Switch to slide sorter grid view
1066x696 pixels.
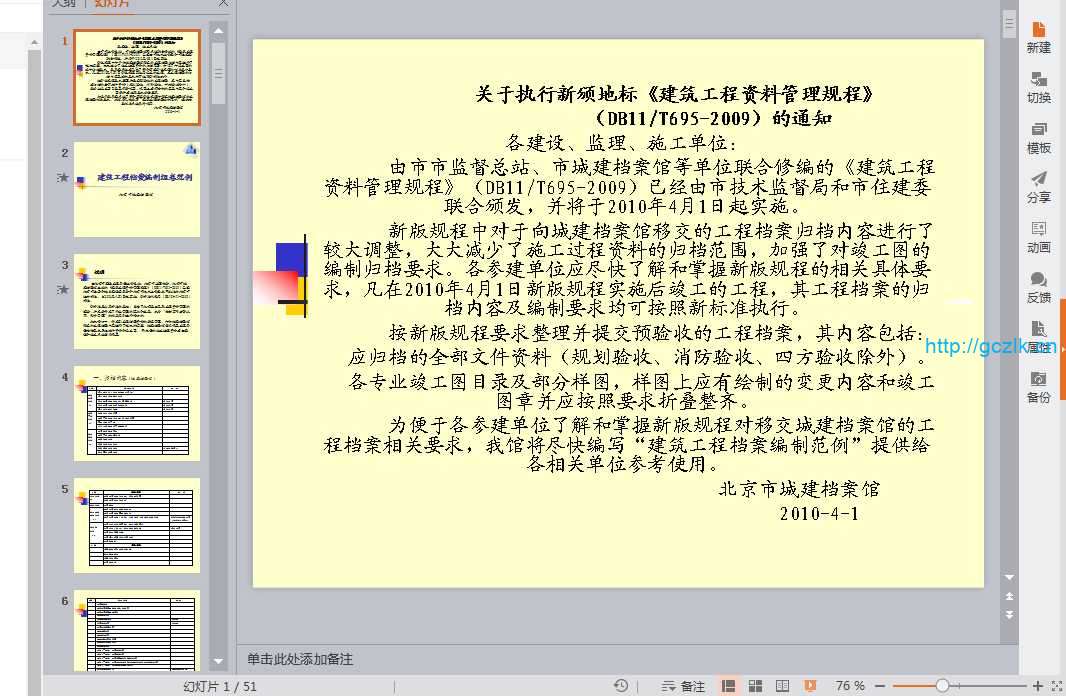756,686
